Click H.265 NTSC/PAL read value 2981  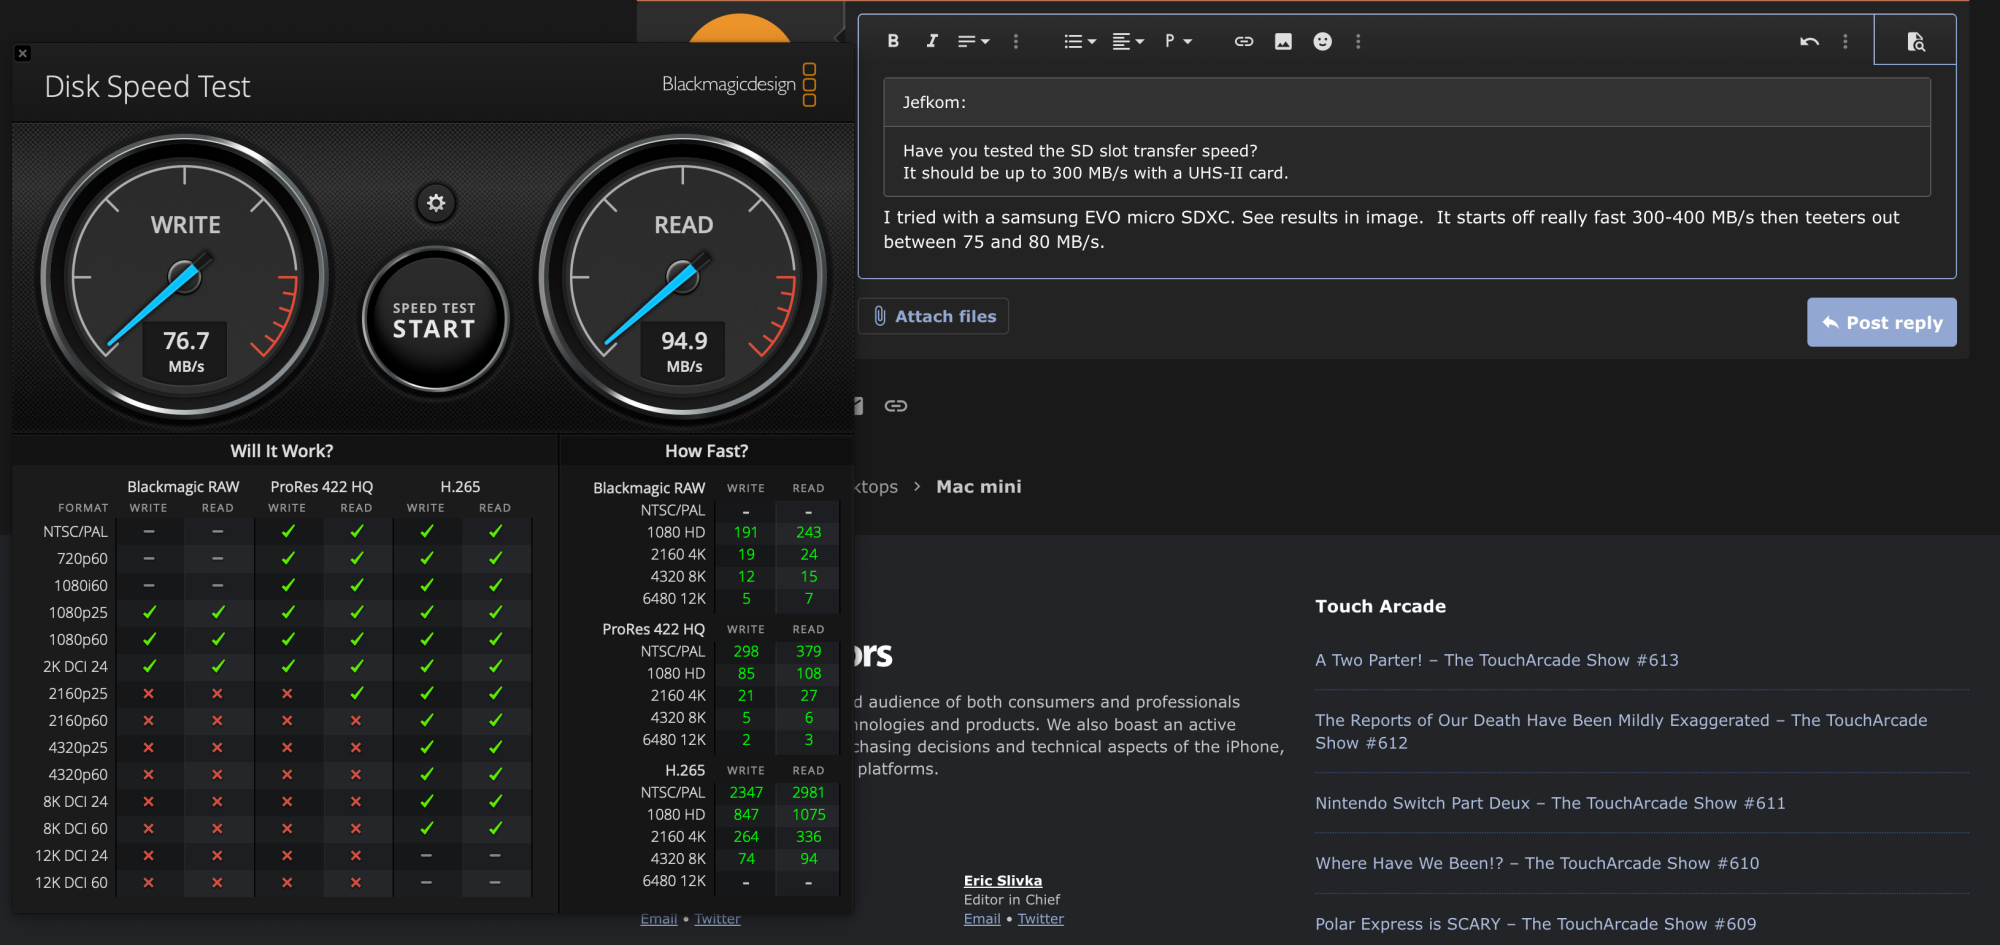(x=808, y=792)
